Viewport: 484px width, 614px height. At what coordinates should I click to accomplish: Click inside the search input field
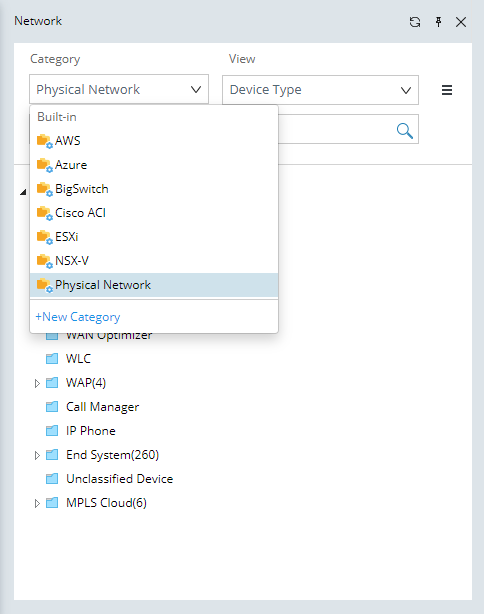337,129
